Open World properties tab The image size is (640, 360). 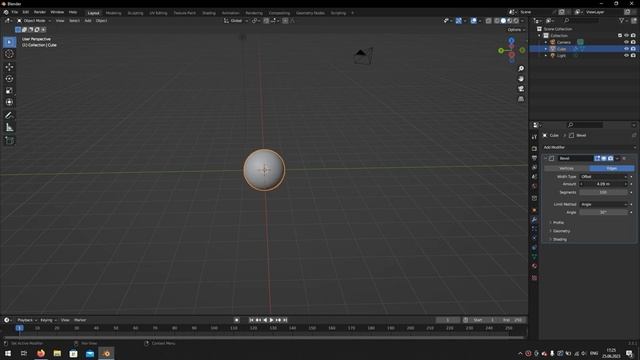point(534,186)
